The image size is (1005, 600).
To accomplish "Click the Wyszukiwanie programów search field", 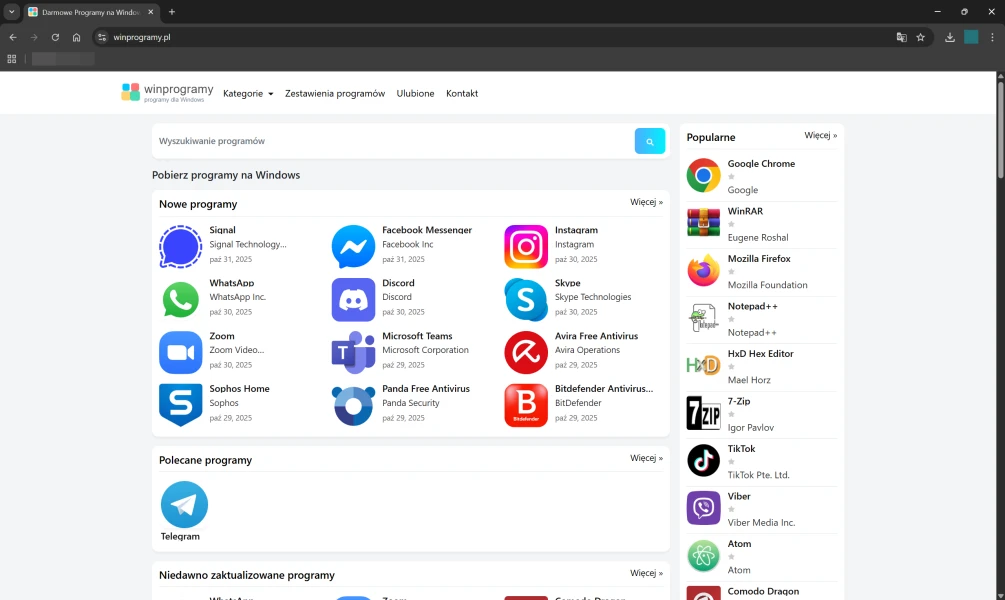I will (x=394, y=141).
